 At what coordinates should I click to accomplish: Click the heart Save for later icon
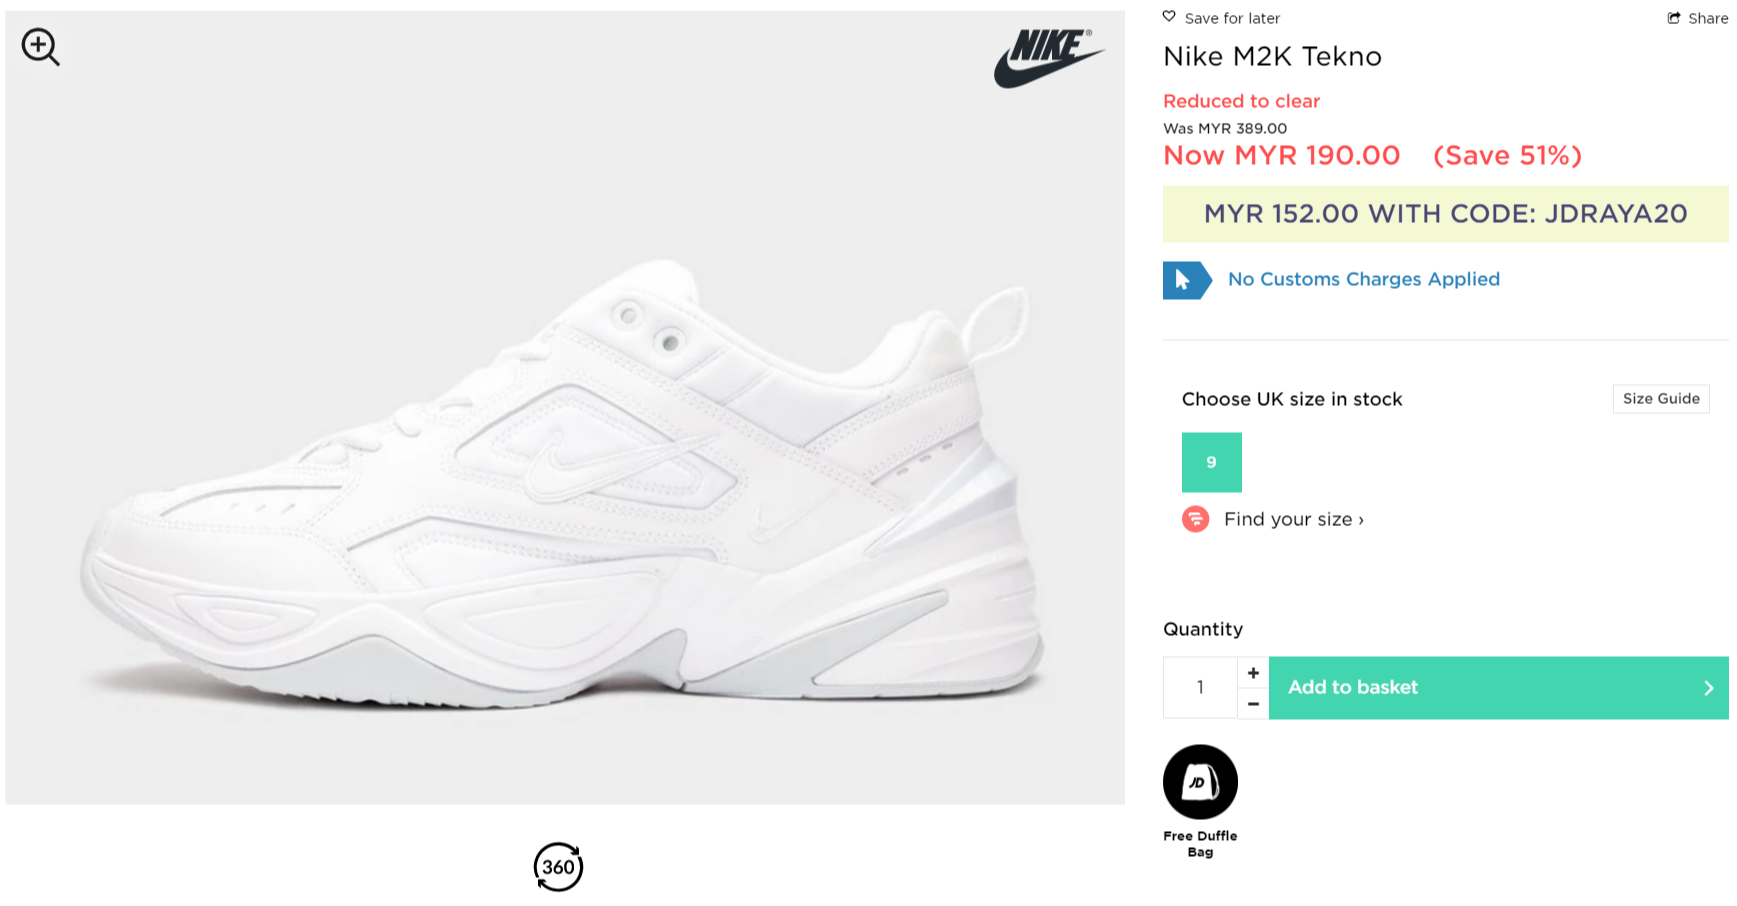point(1169,17)
